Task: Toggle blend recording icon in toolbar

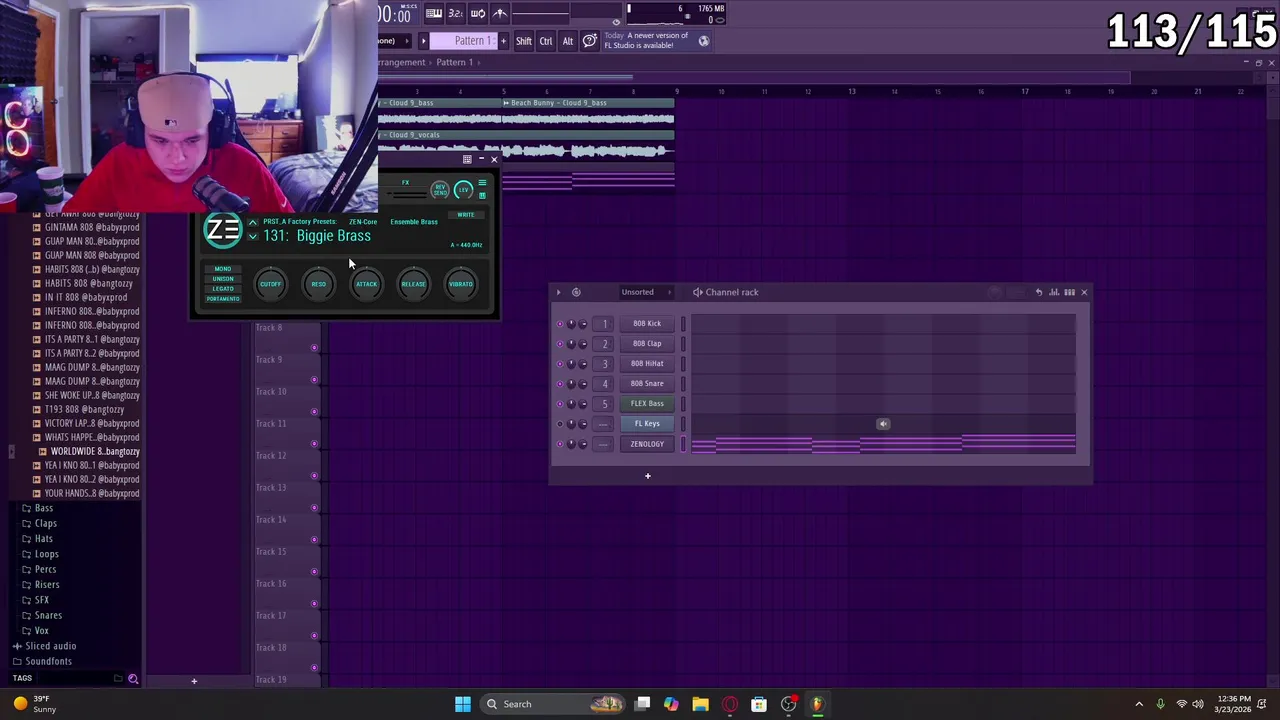Action: coord(500,13)
